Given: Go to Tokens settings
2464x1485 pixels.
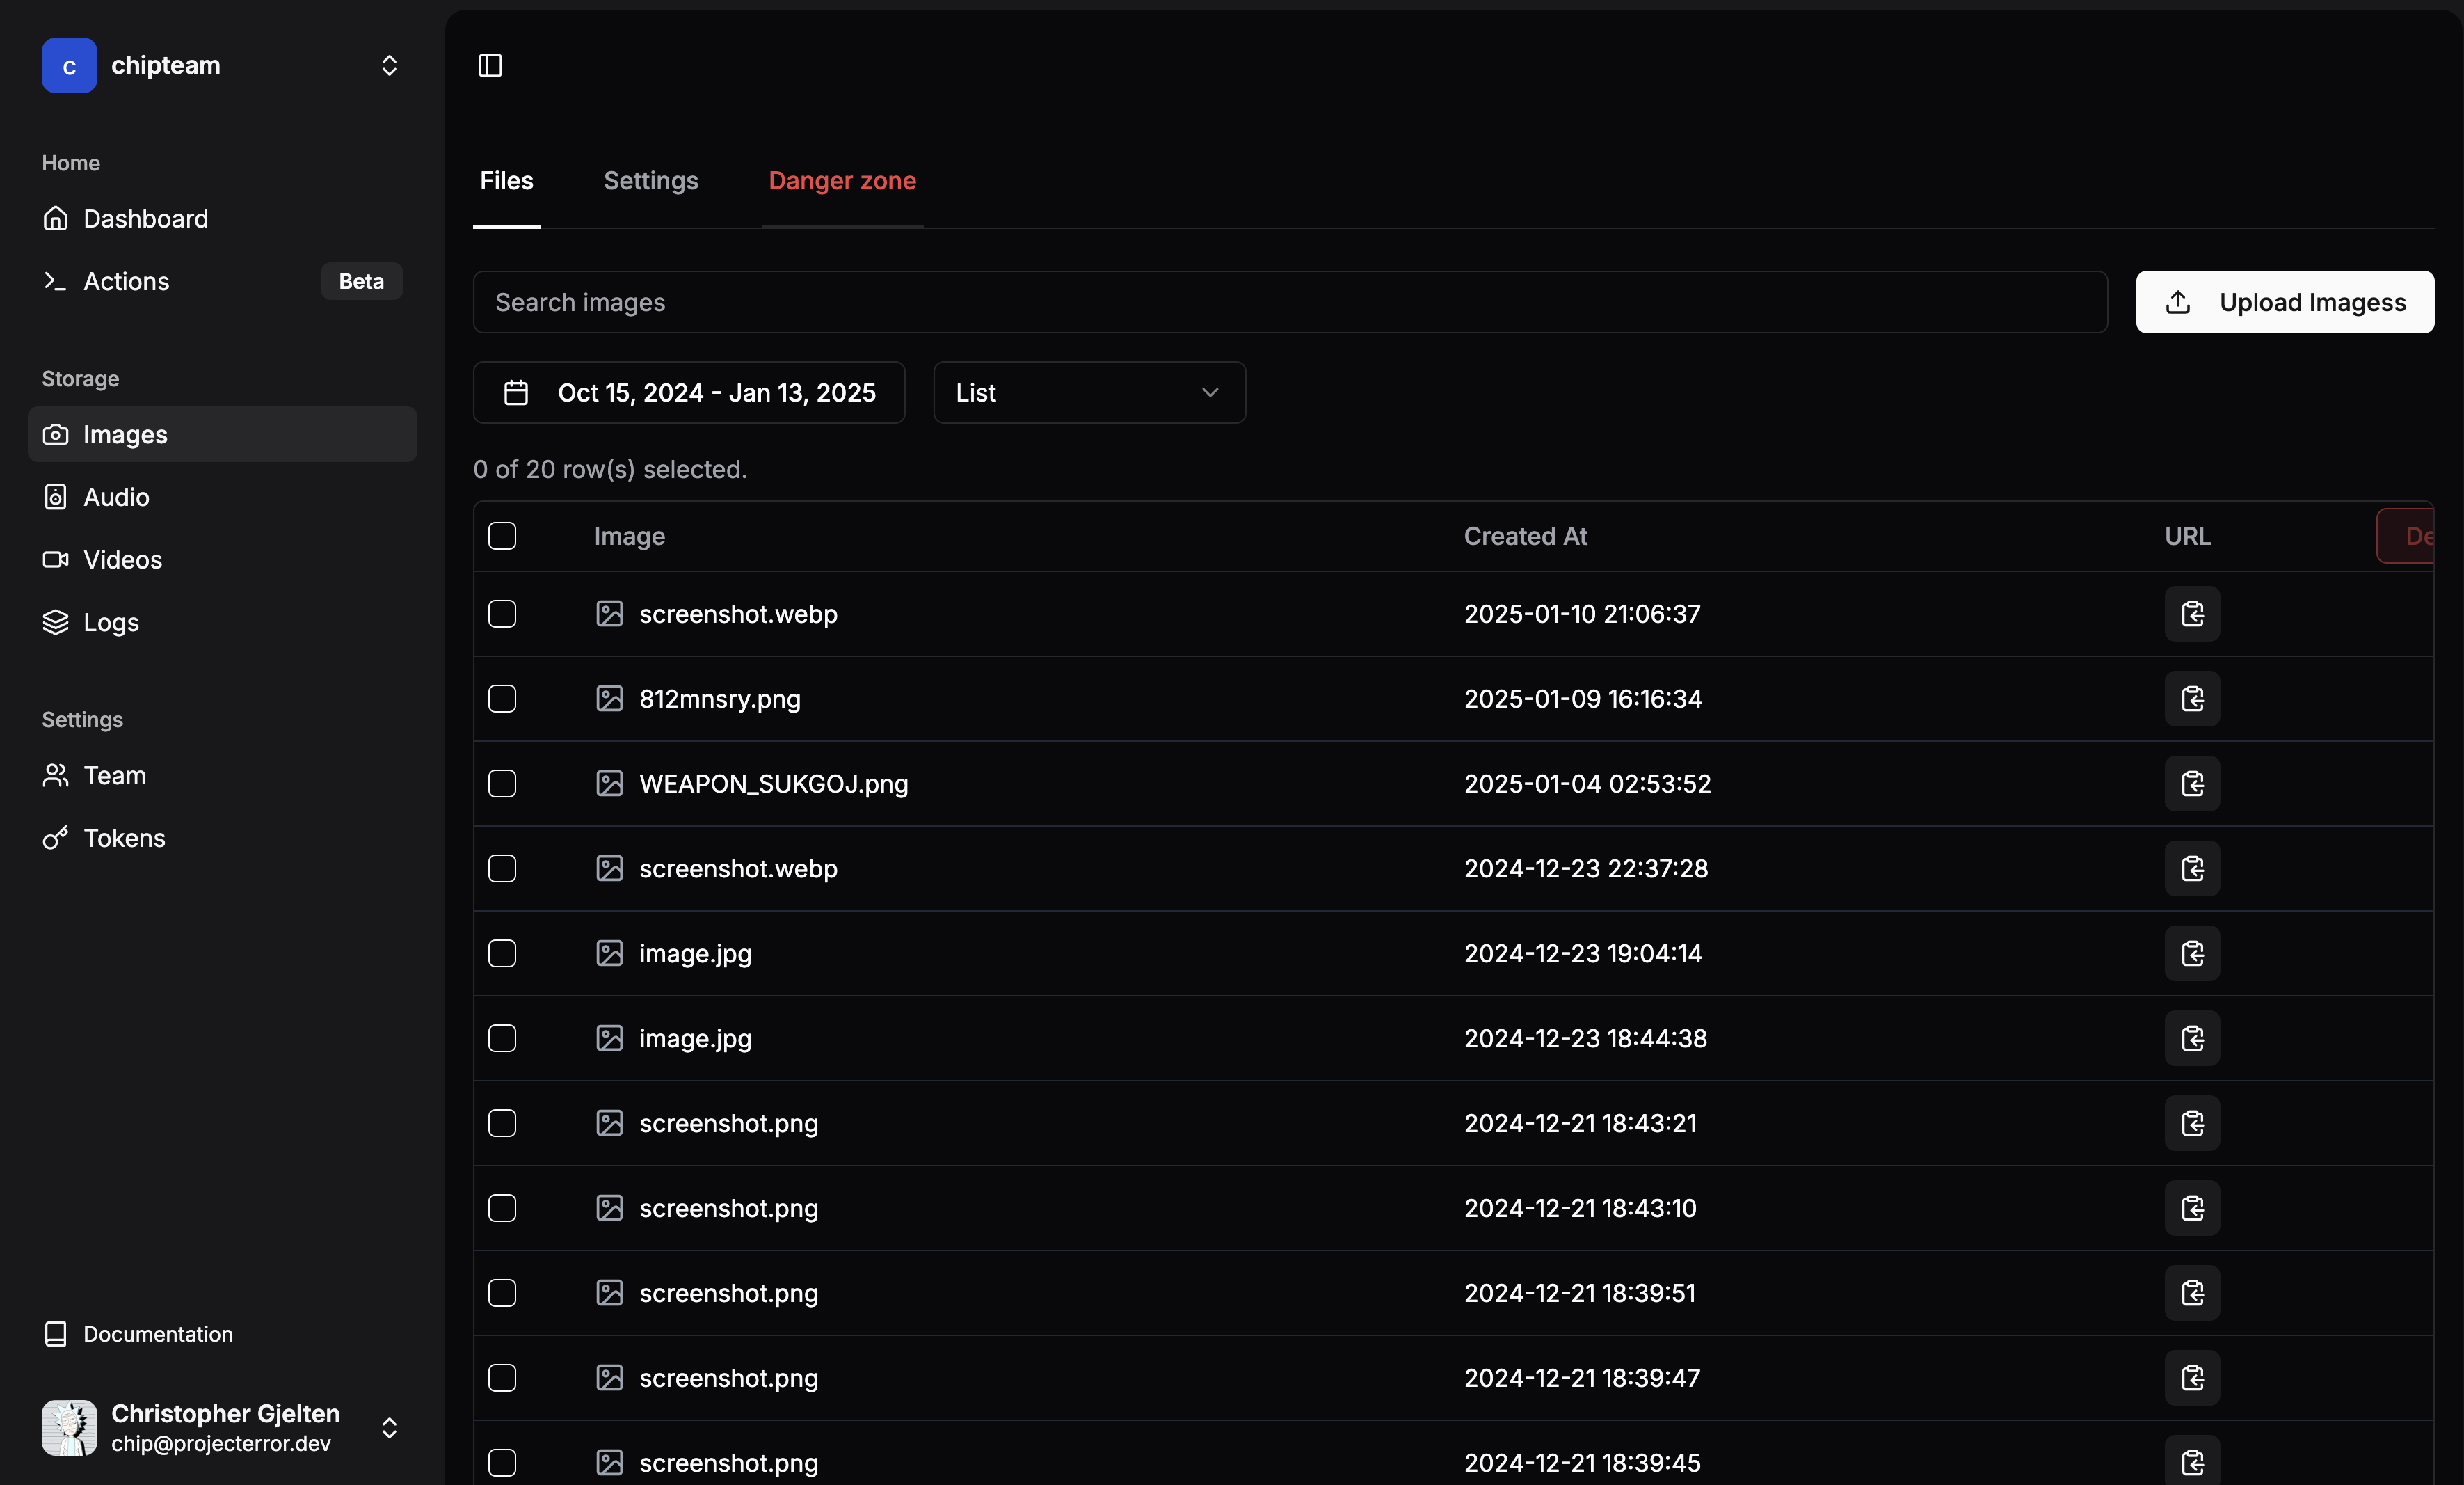Looking at the screenshot, I should coord(124,838).
